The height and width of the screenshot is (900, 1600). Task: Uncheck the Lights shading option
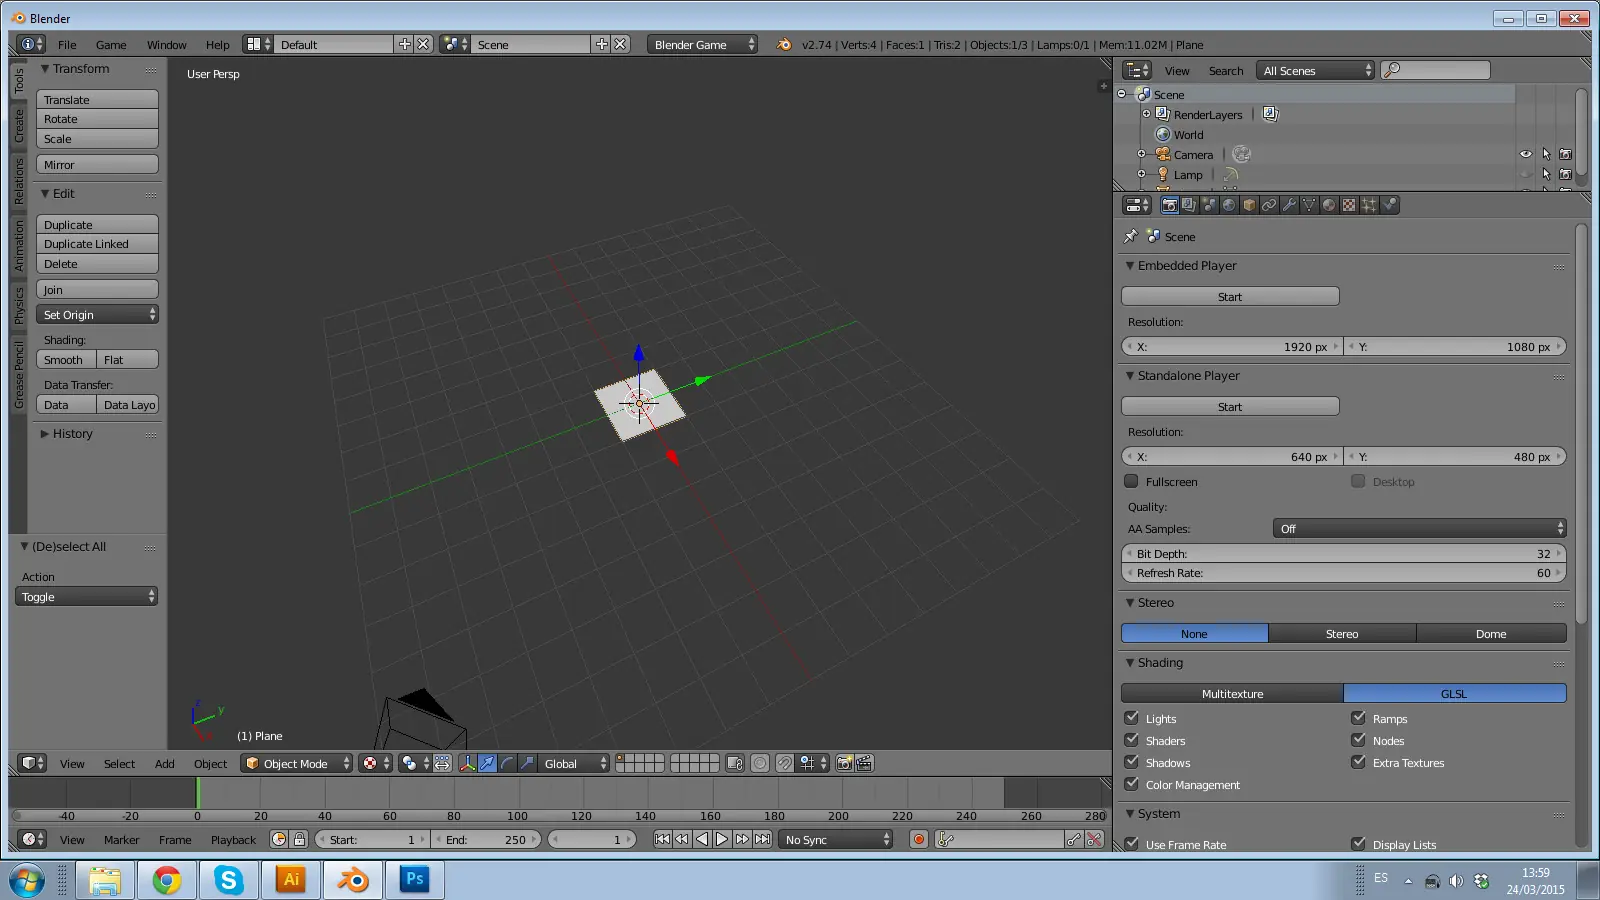[x=1131, y=718]
